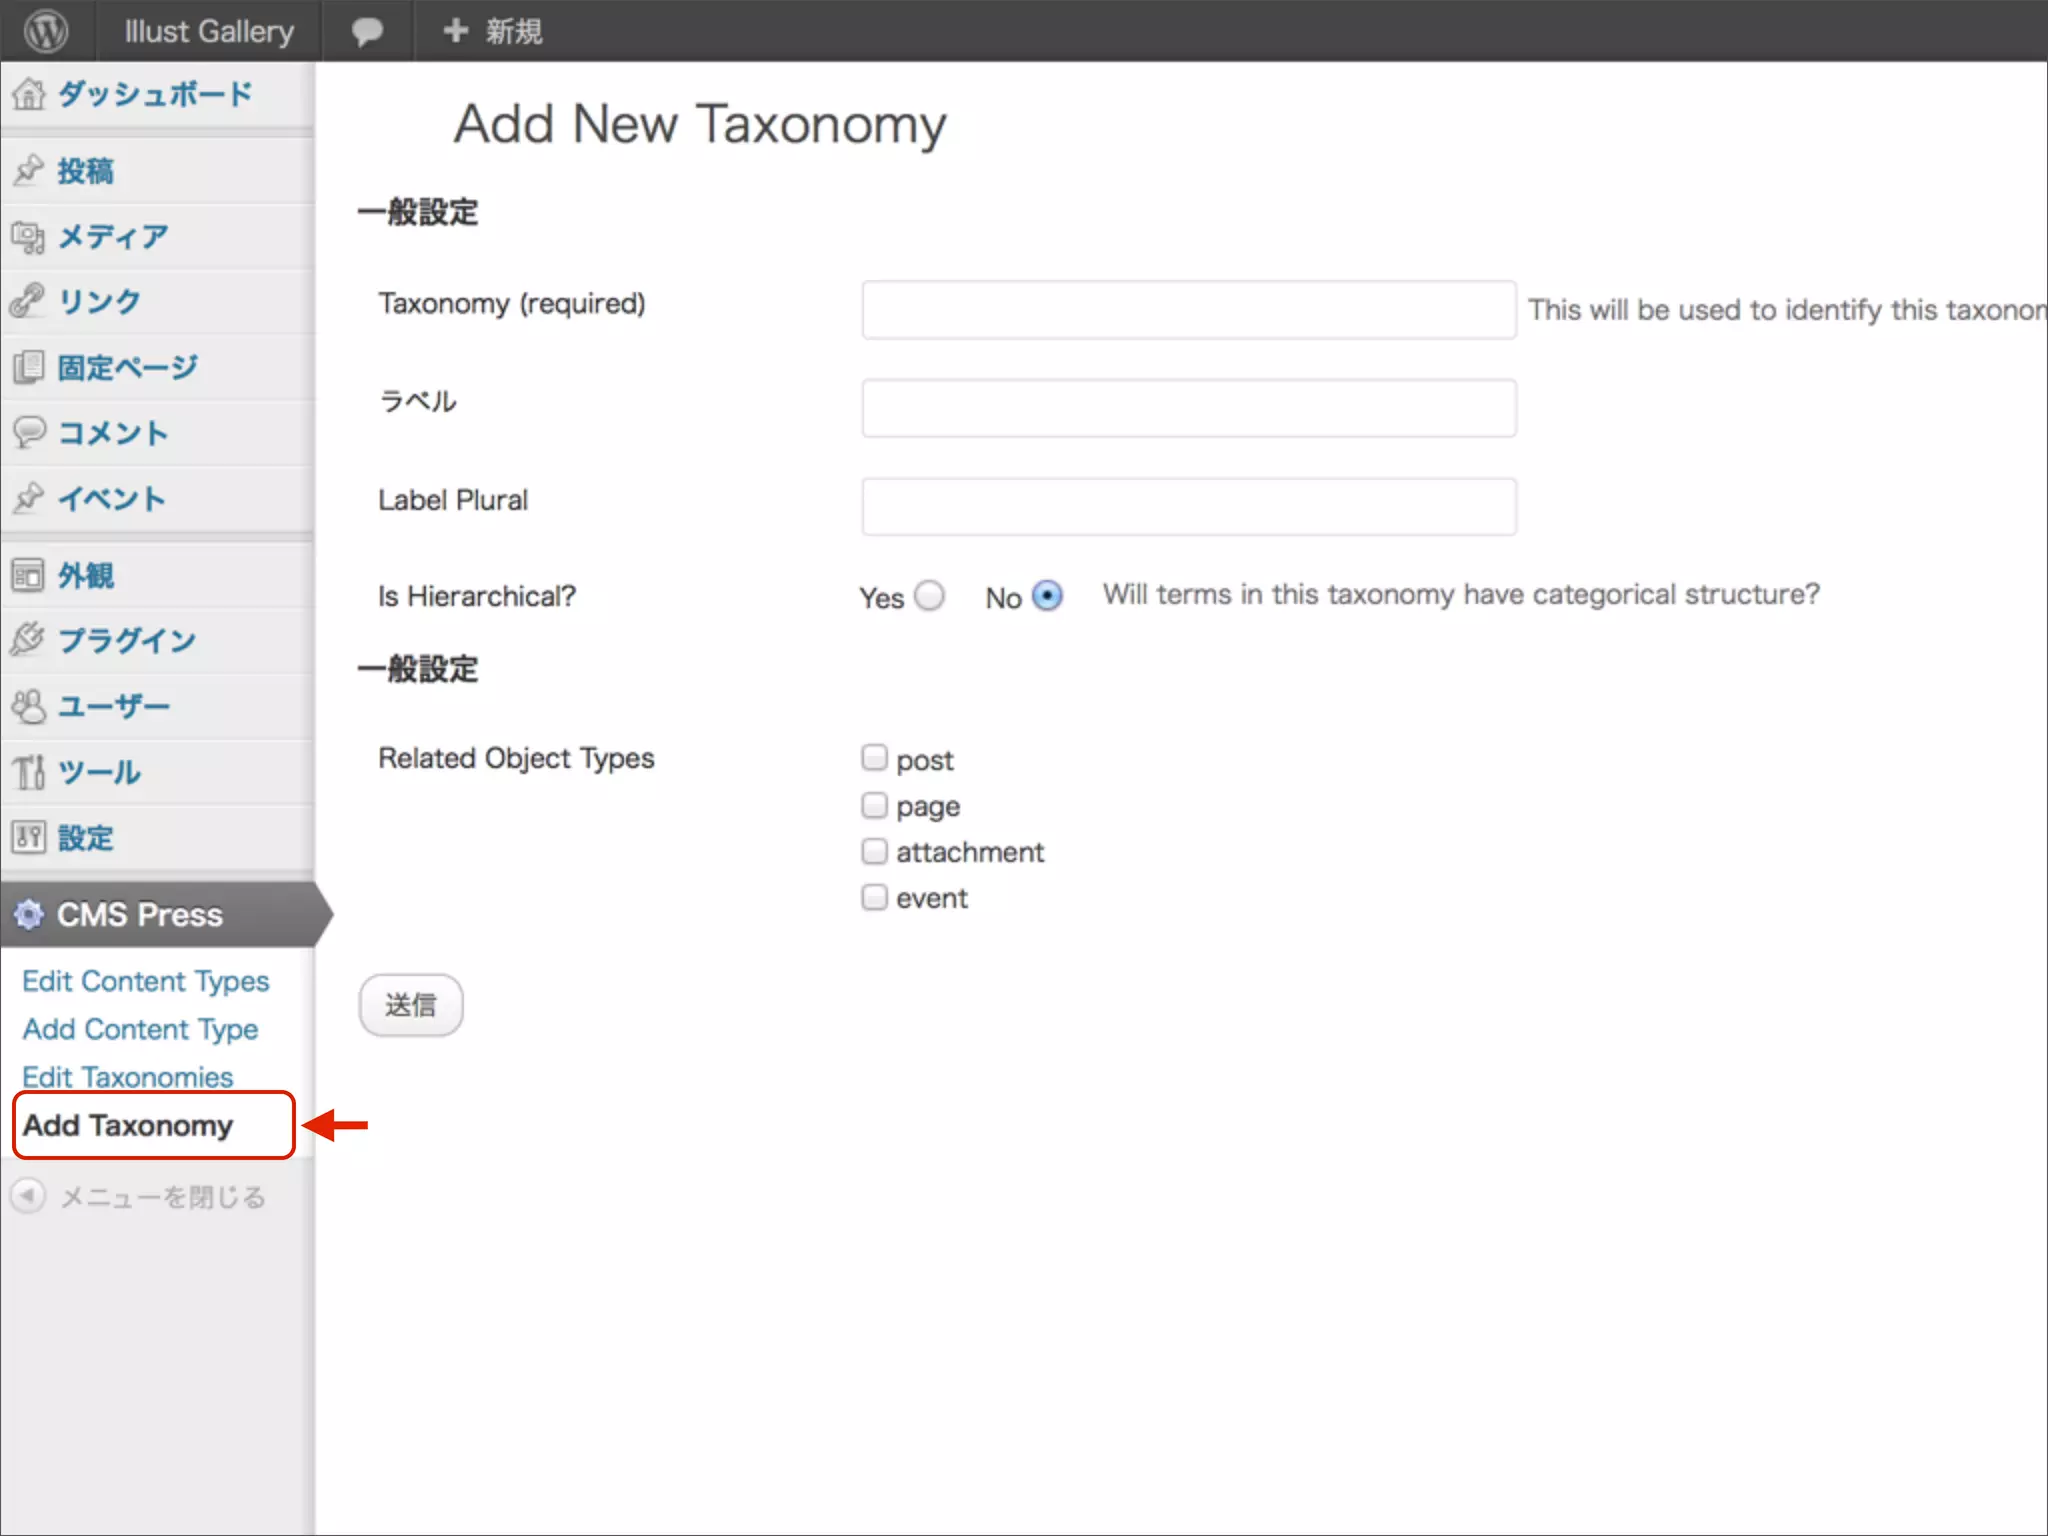Open the comments bubble icon in admin bar
The height and width of the screenshot is (1536, 2048).
tap(367, 31)
